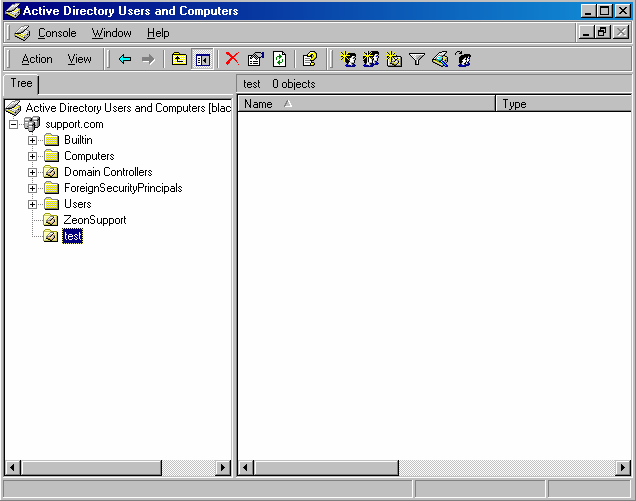
Task: Click the red Delete icon
Action: [x=232, y=59]
